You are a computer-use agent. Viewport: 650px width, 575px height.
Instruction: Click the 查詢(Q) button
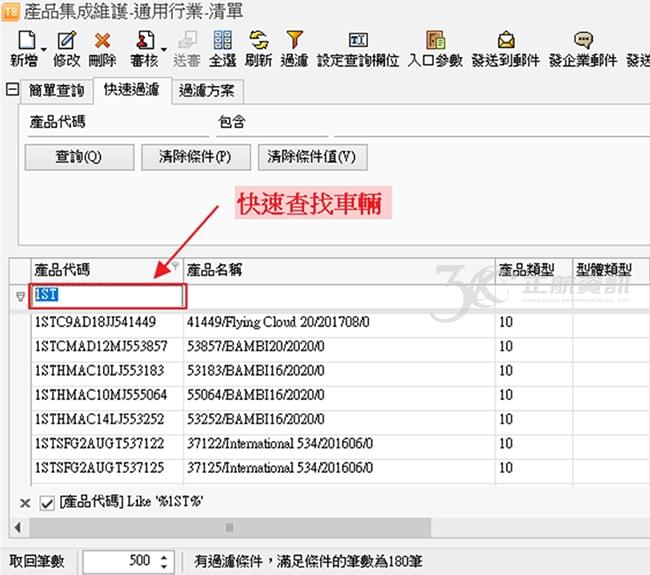tap(79, 157)
